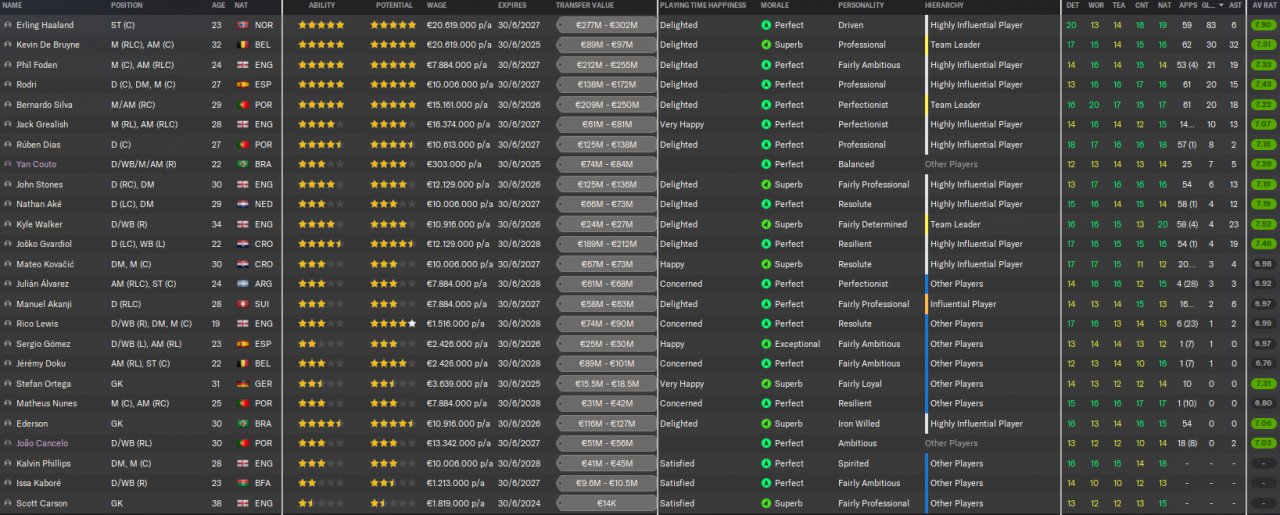Click the Switzerland flag in Manuel Akanji's row
Viewport: 1280px width, 515px height.
click(241, 304)
